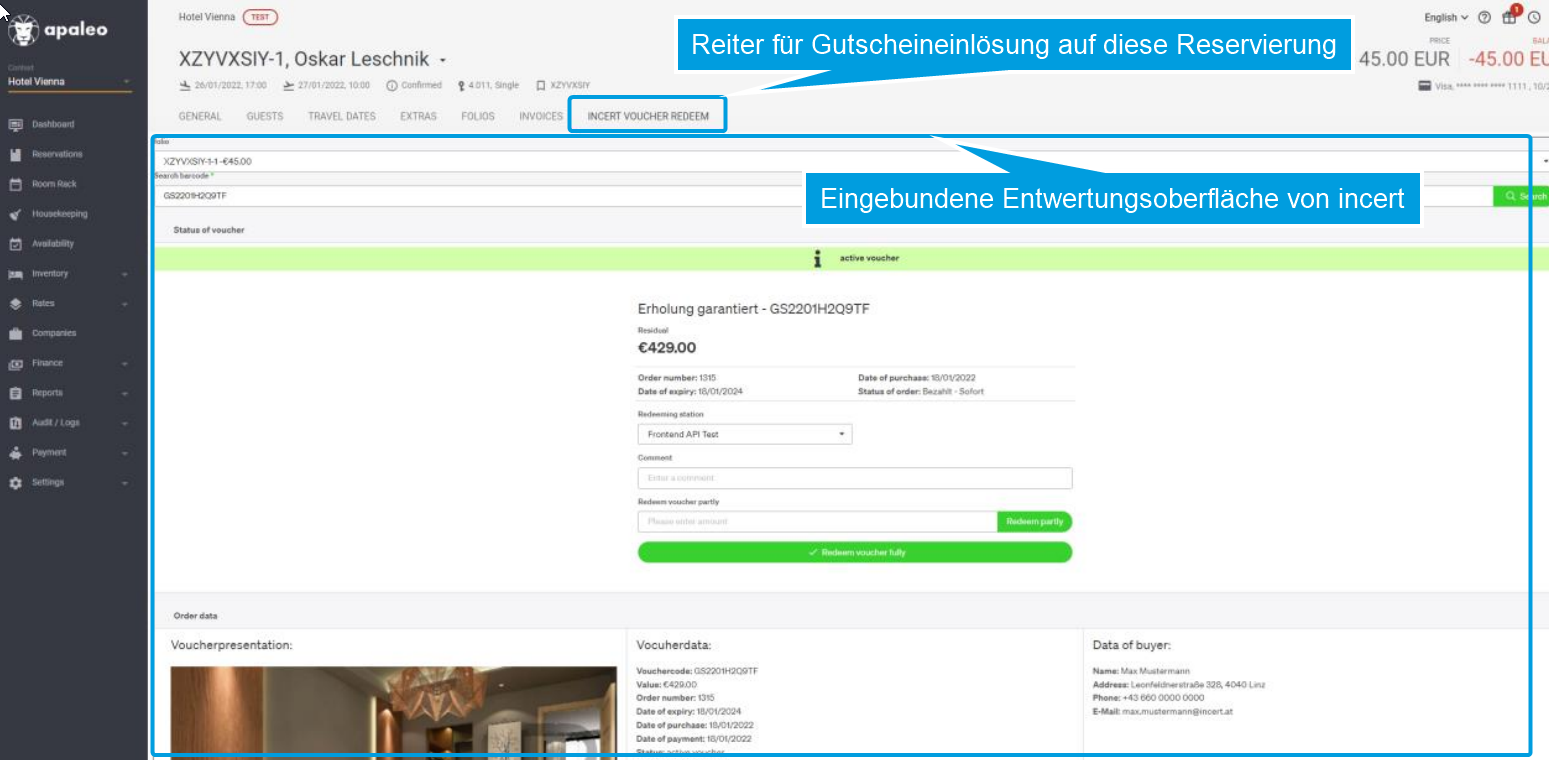Click the Confirmed status info icon
The height and width of the screenshot is (760, 1549).
tap(391, 85)
